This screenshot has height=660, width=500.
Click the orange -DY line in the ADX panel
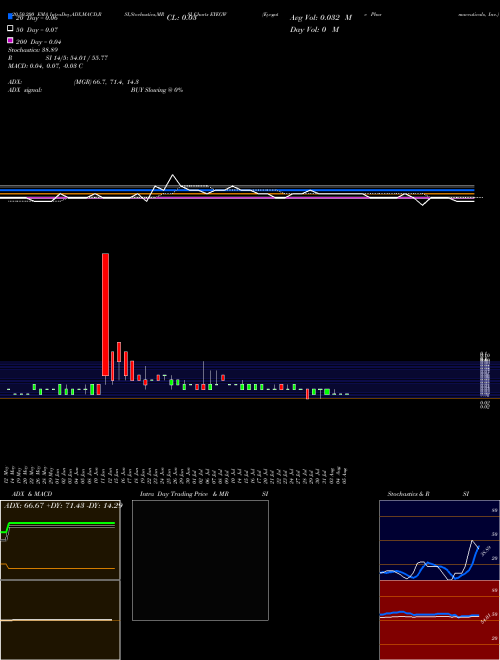(61, 568)
